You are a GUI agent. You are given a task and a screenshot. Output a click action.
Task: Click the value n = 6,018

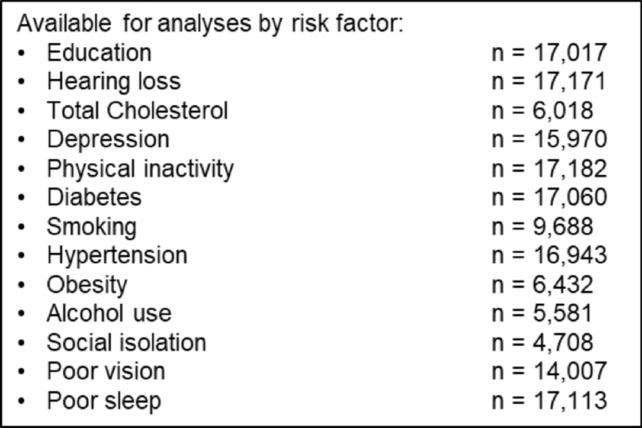542,111
